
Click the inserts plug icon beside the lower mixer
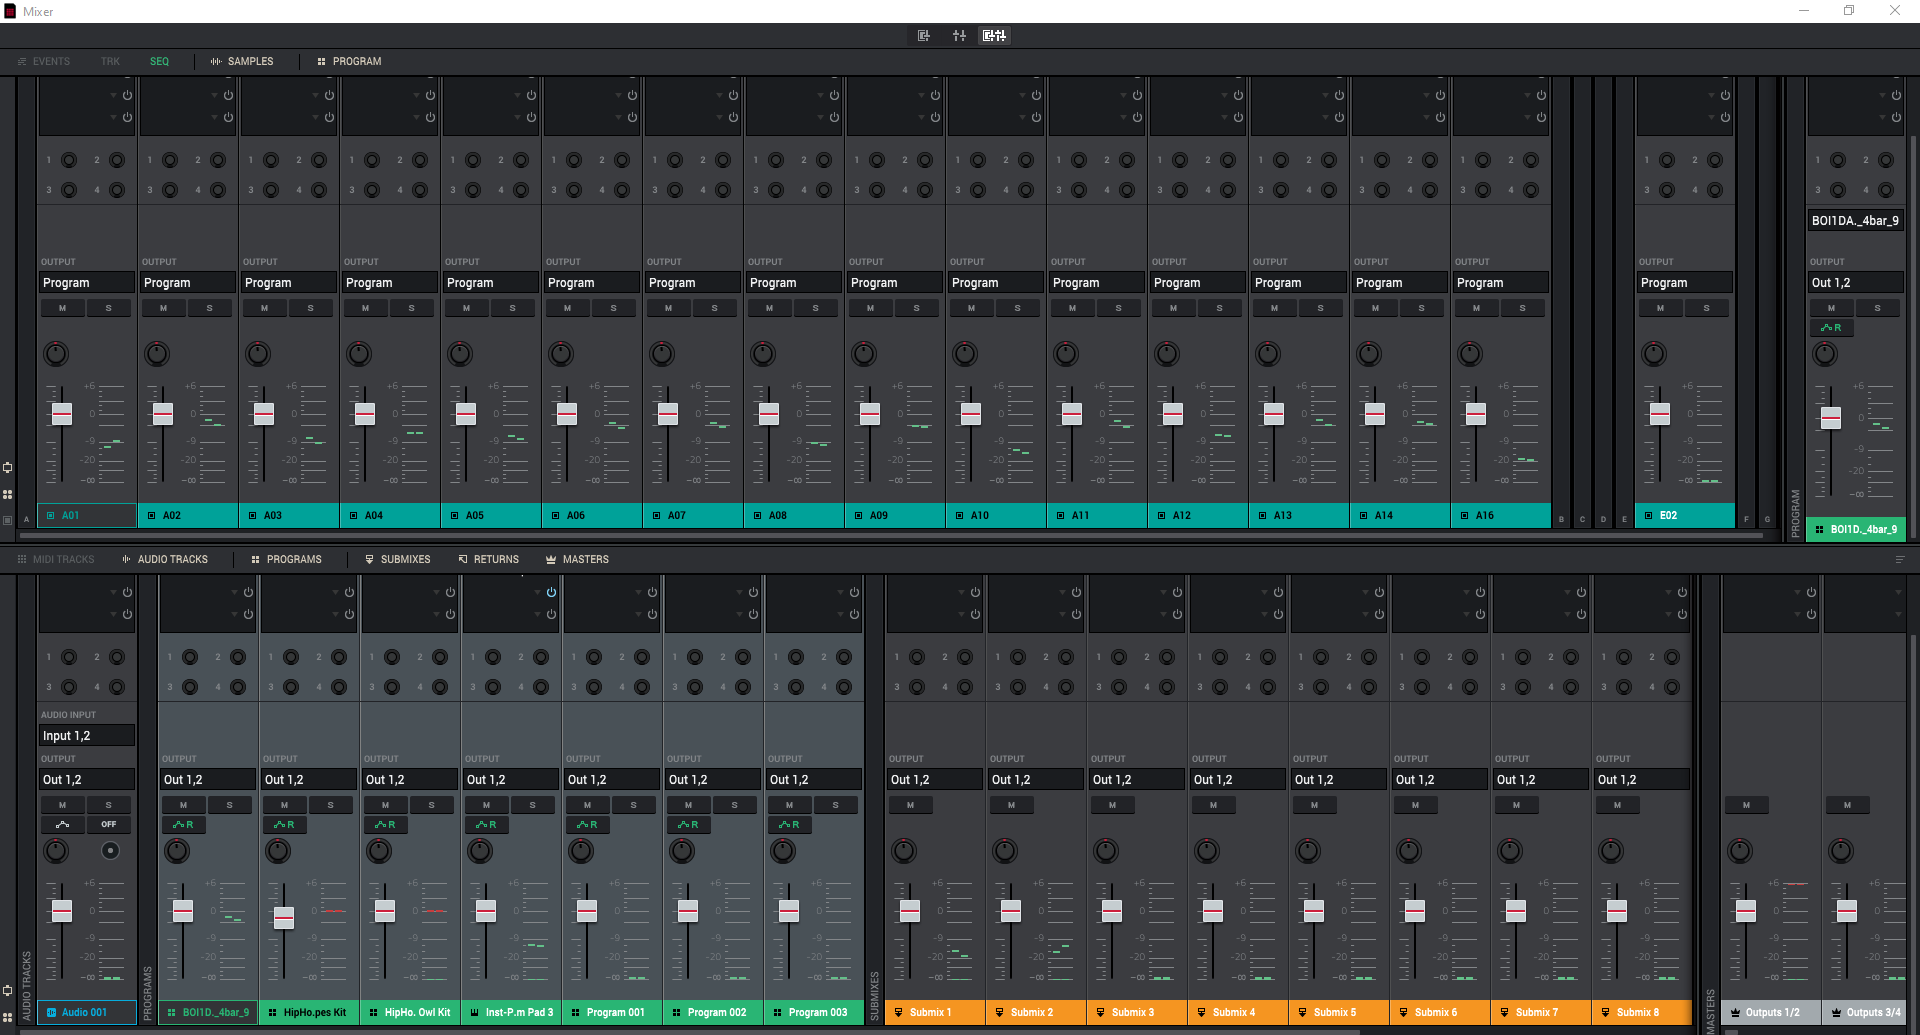tap(8, 990)
